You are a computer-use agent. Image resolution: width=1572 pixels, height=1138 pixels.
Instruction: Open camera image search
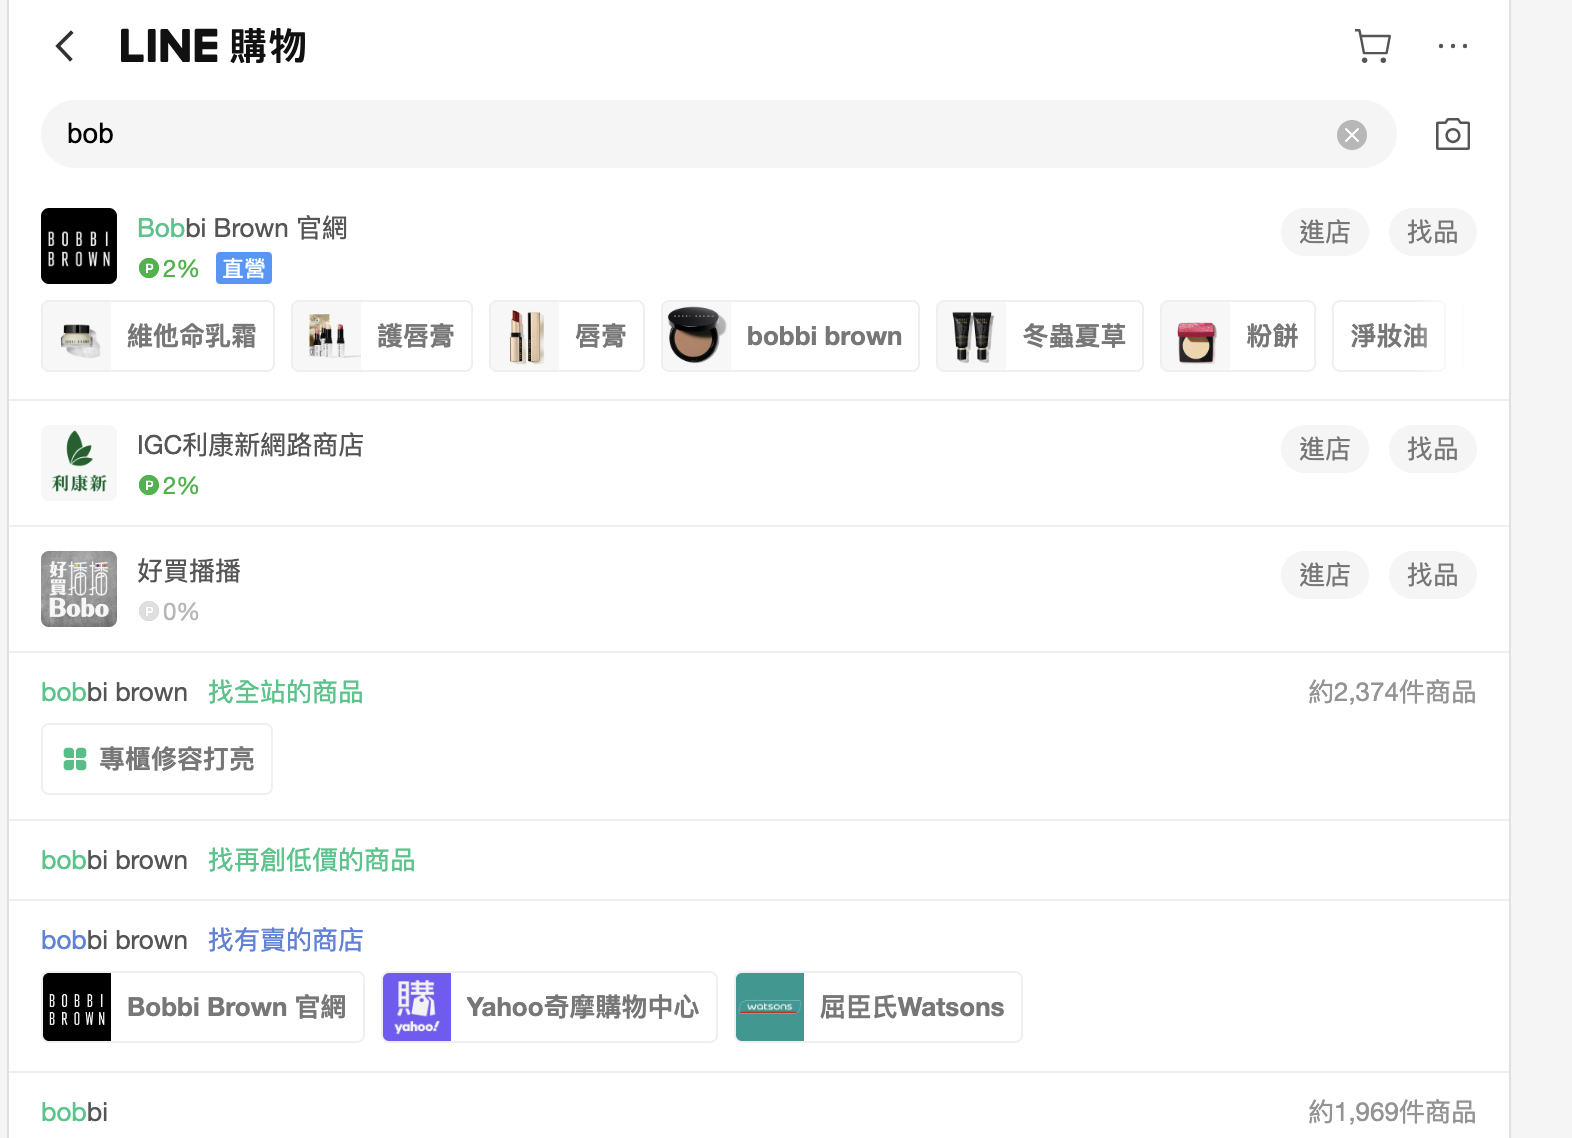pos(1452,134)
